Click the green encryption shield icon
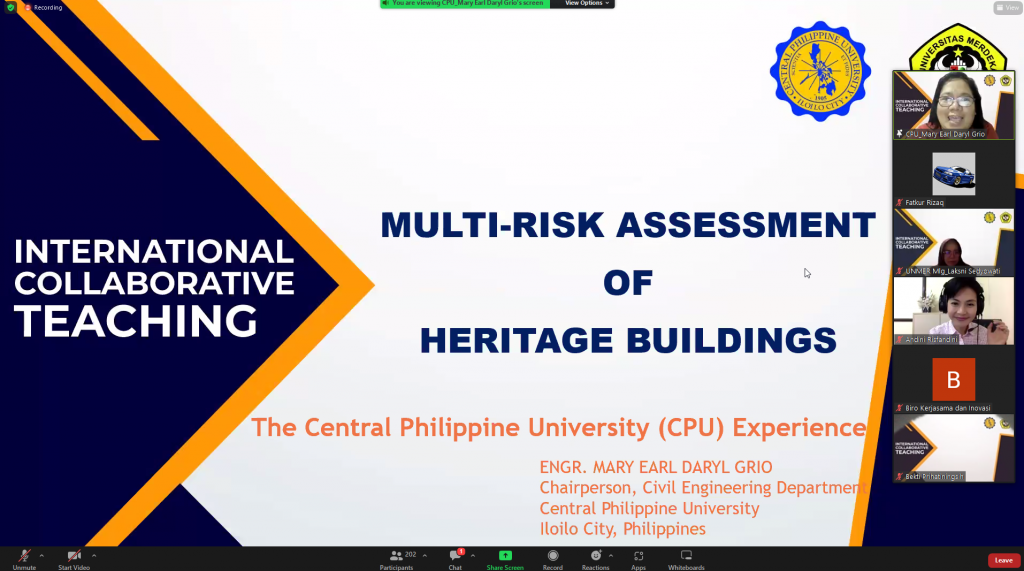Screen dimensions: 1024x571 10,7
